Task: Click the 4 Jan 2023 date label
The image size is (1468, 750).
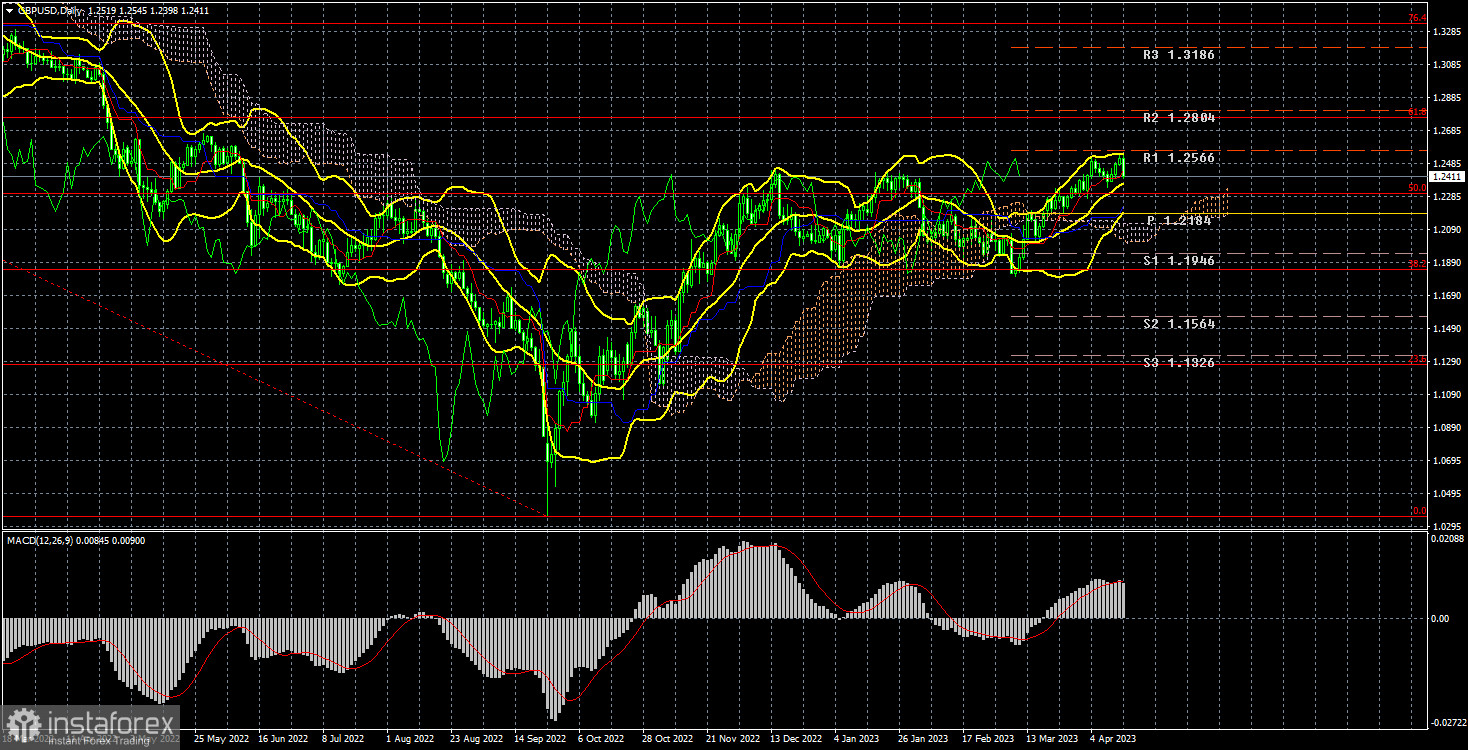Action: tap(859, 739)
